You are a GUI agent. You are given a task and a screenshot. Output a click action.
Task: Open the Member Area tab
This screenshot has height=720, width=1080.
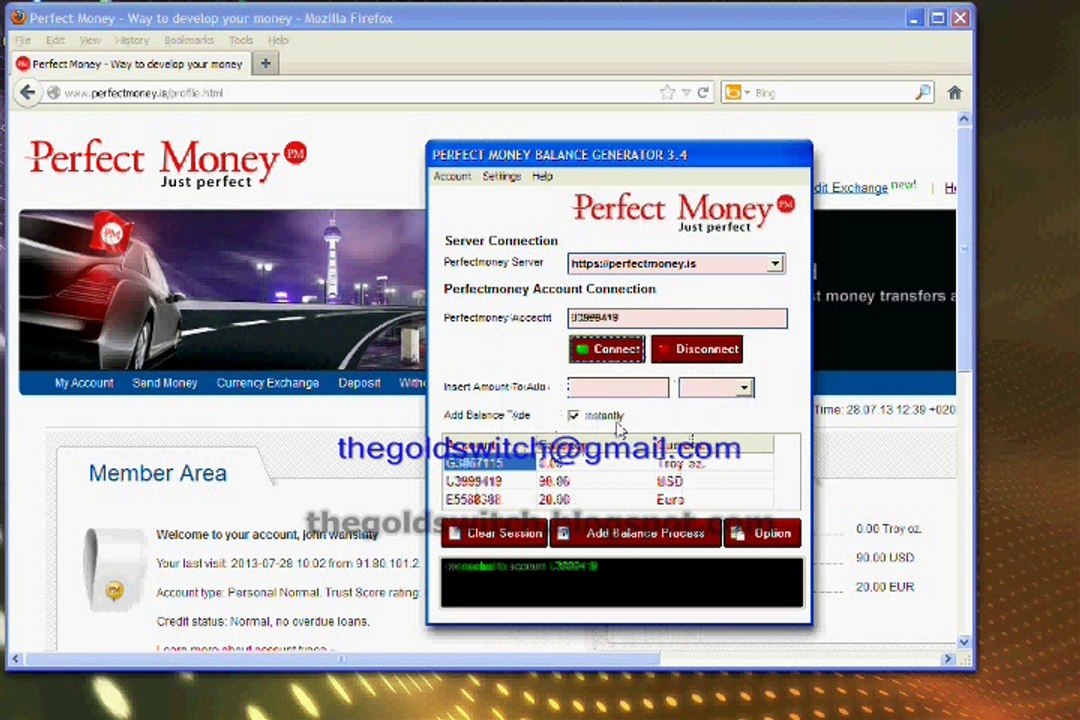[x=158, y=473]
